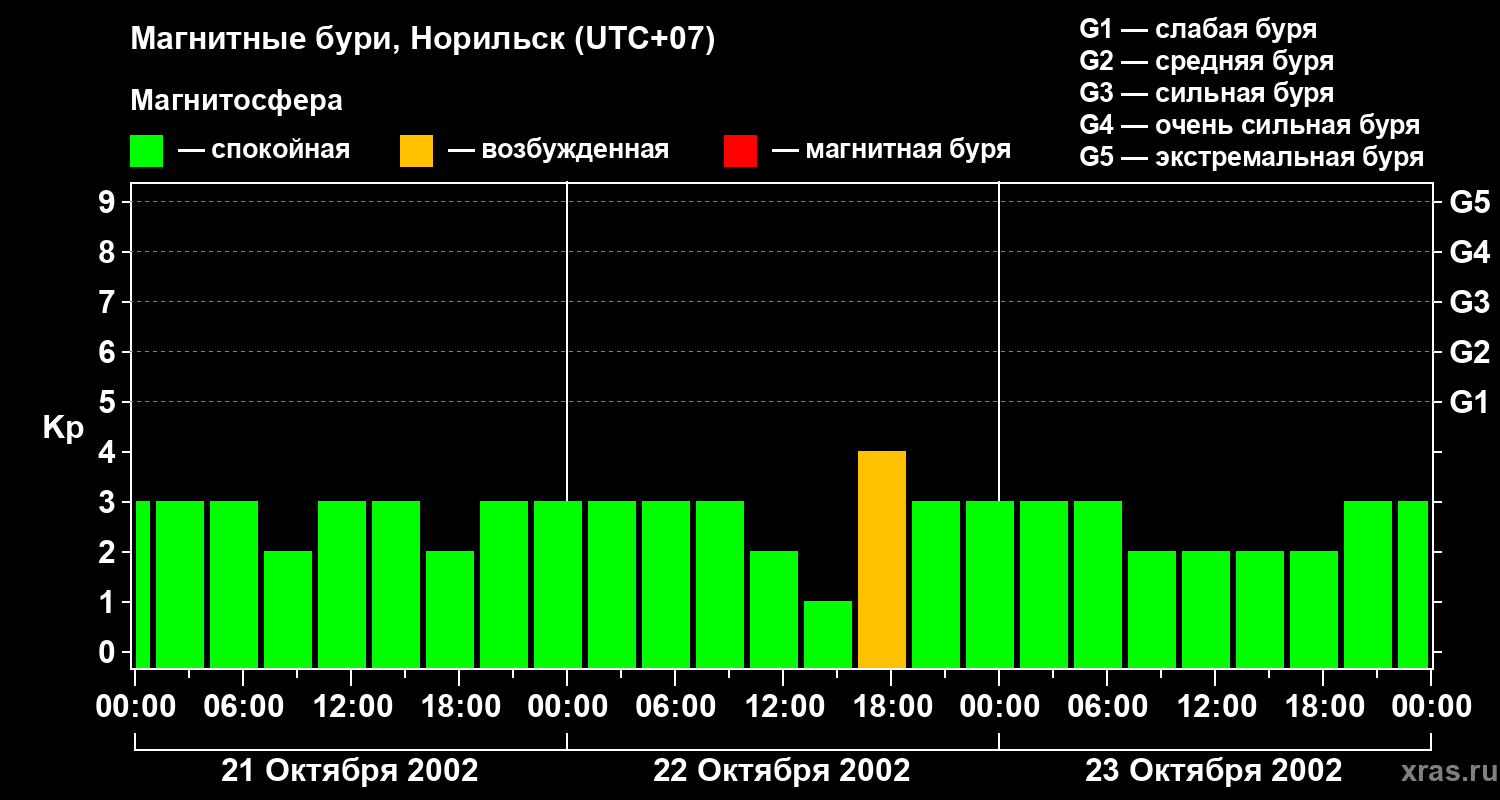This screenshot has width=1500, height=800.
Task: Select the Kp 2 bar at noon 22 October
Action: coord(774,610)
